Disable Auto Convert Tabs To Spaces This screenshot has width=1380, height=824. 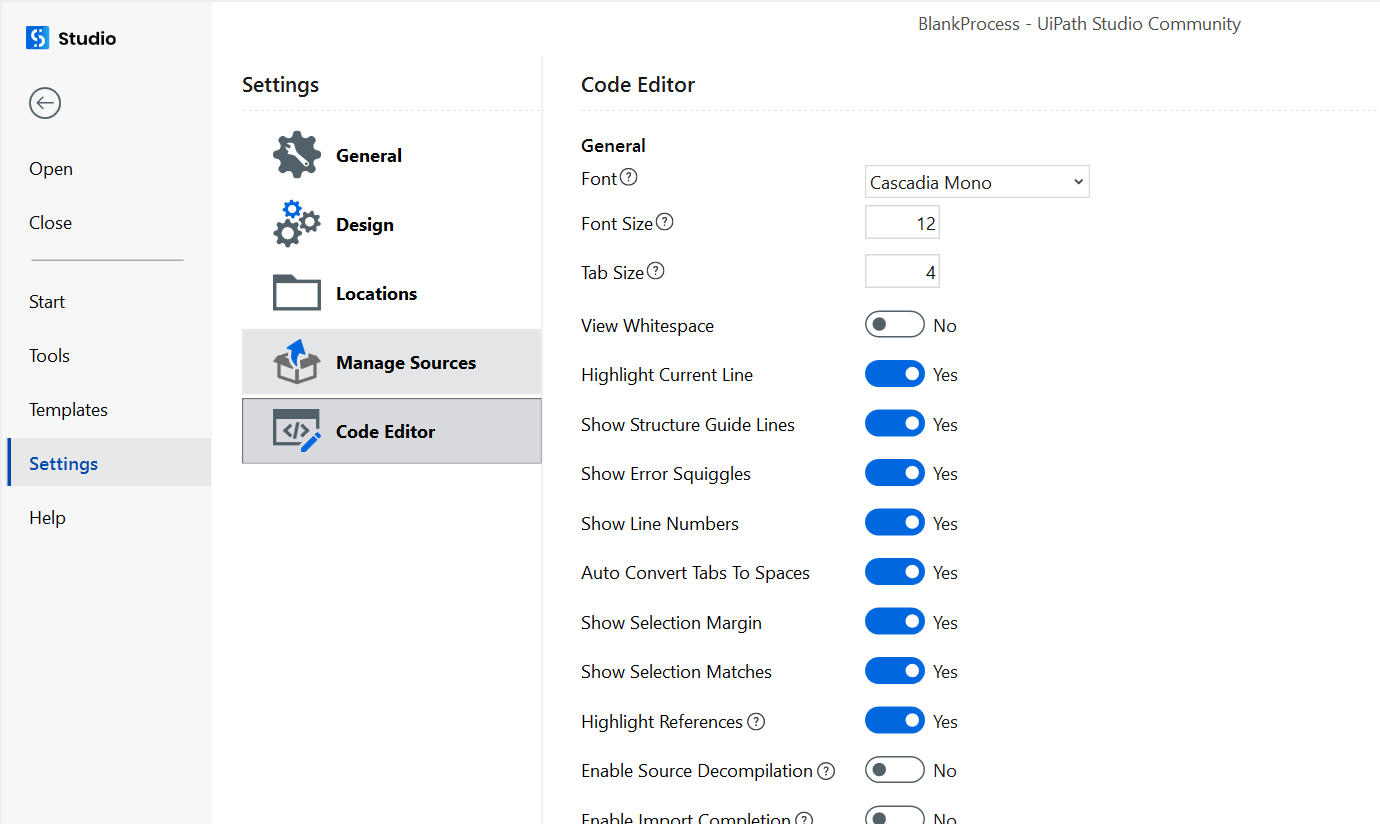tap(895, 572)
